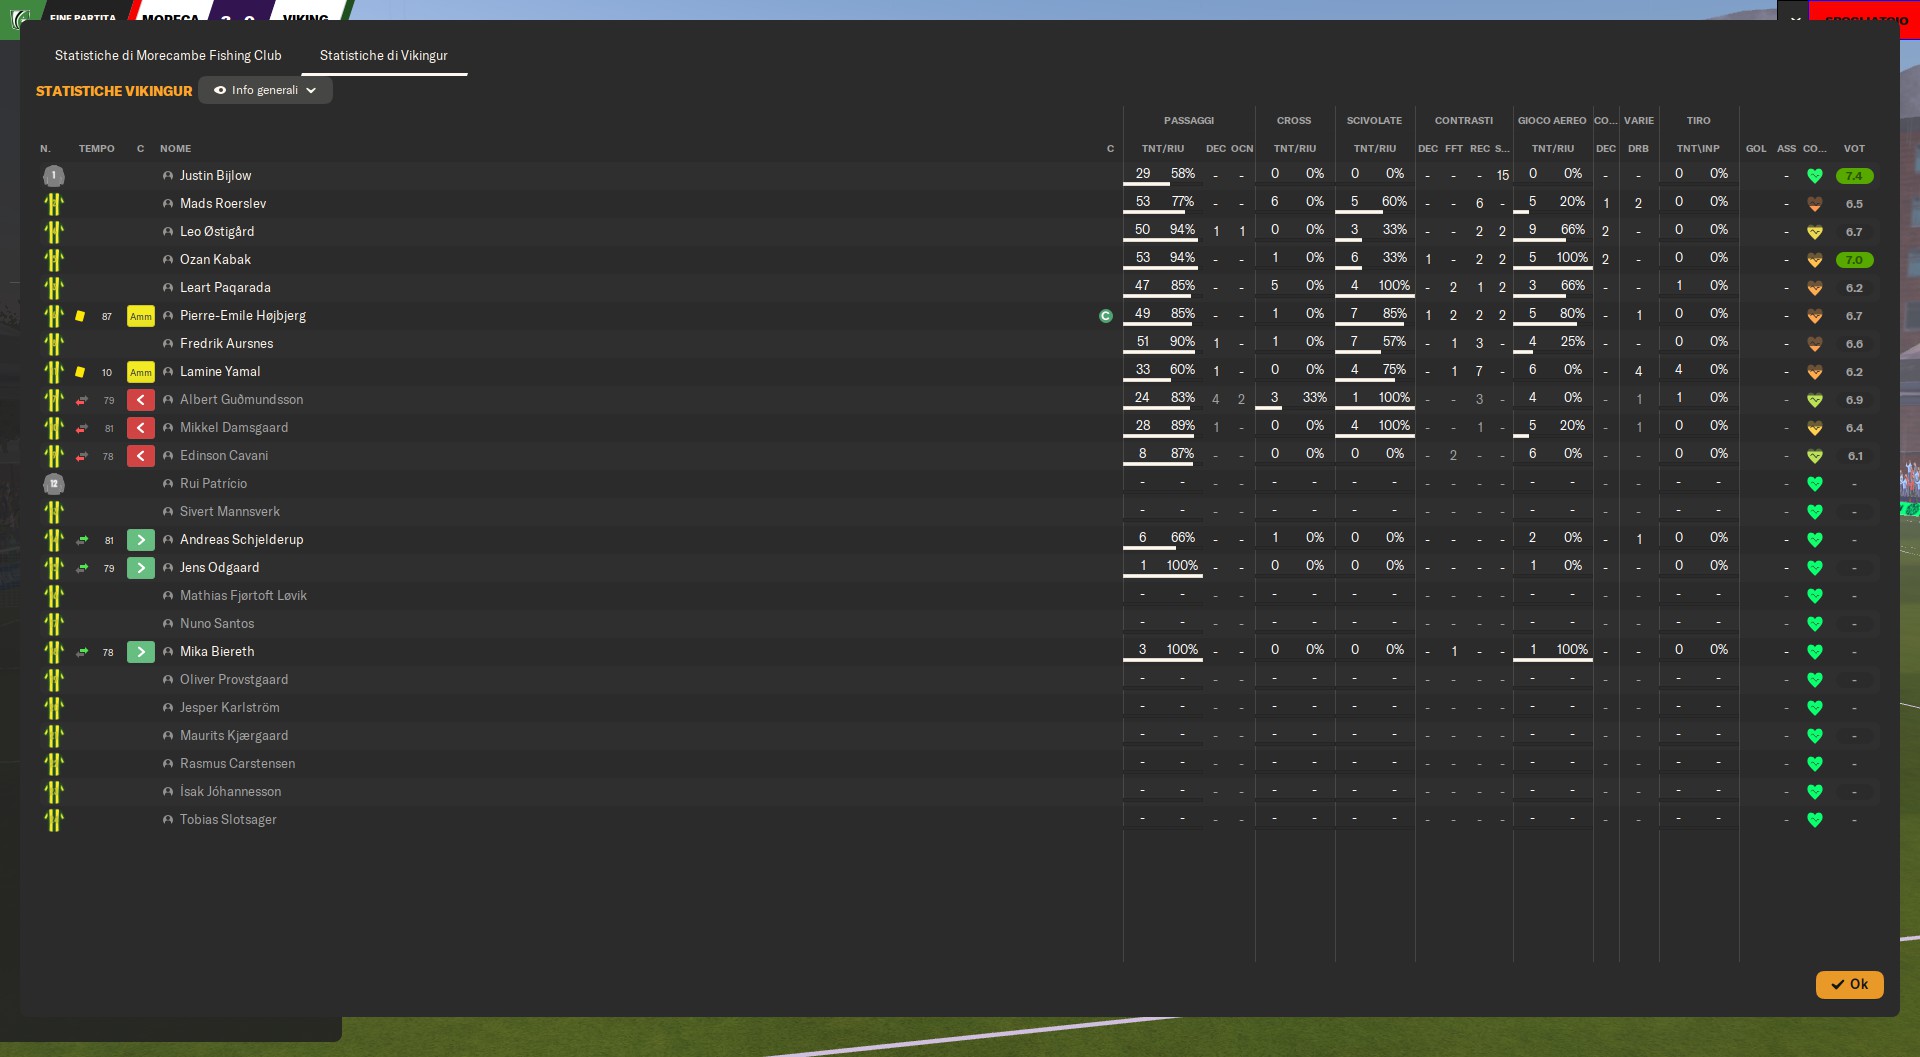
Task: Click substitute goalkeeper shirt icon of Rui Patrício
Action: point(54,484)
